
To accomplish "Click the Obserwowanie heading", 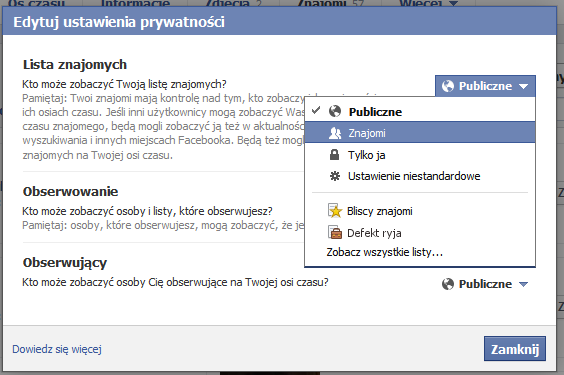I will click(x=70, y=191).
